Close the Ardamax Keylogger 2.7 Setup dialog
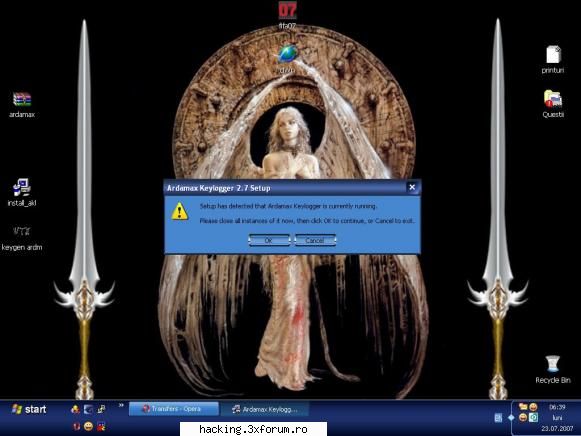Viewport: 581px width, 436px height. 412,187
